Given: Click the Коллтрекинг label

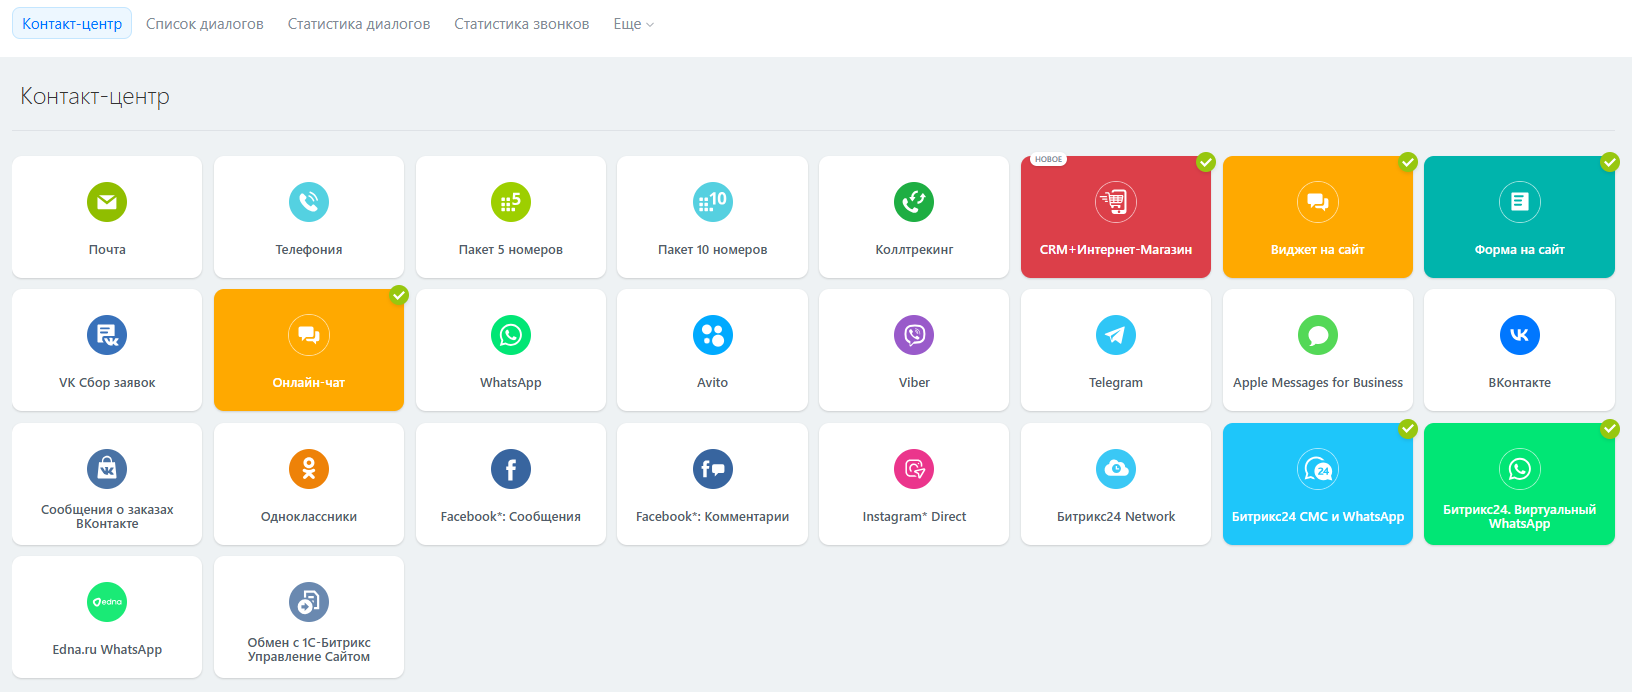Looking at the screenshot, I should pyautogui.click(x=914, y=250).
